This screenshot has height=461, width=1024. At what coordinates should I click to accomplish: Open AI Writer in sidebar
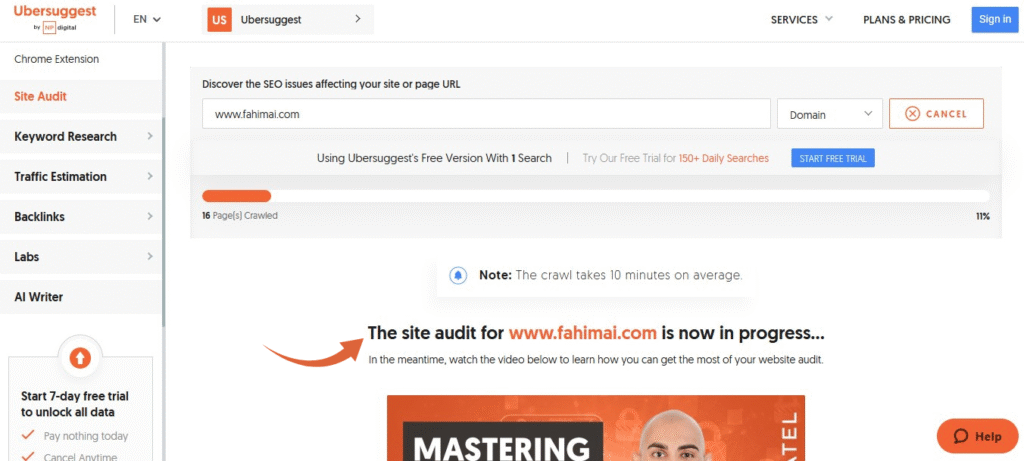(x=80, y=297)
